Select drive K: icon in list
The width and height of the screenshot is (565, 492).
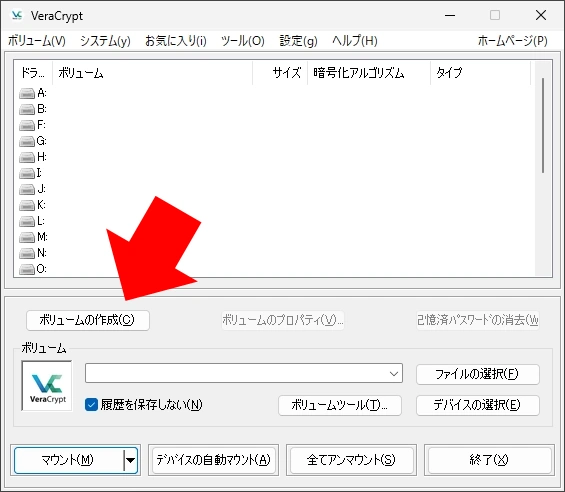coord(27,205)
